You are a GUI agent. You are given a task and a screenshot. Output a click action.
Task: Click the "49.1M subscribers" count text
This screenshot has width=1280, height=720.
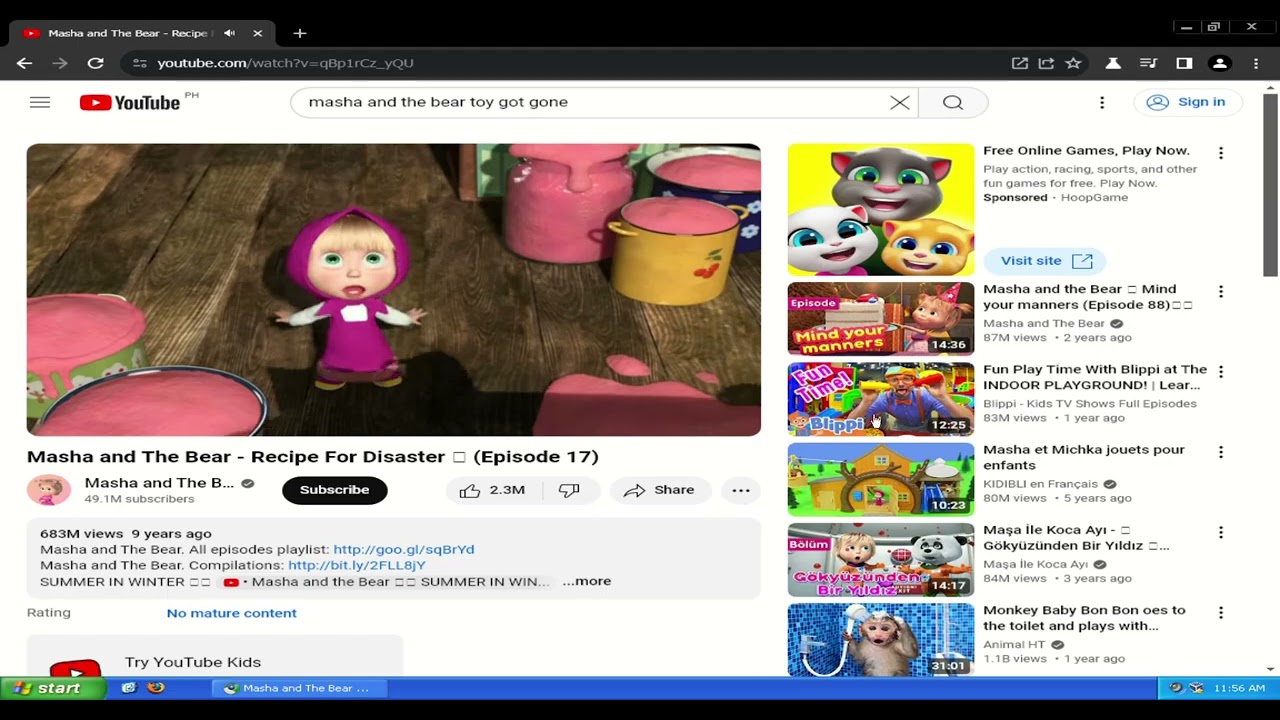click(x=139, y=499)
